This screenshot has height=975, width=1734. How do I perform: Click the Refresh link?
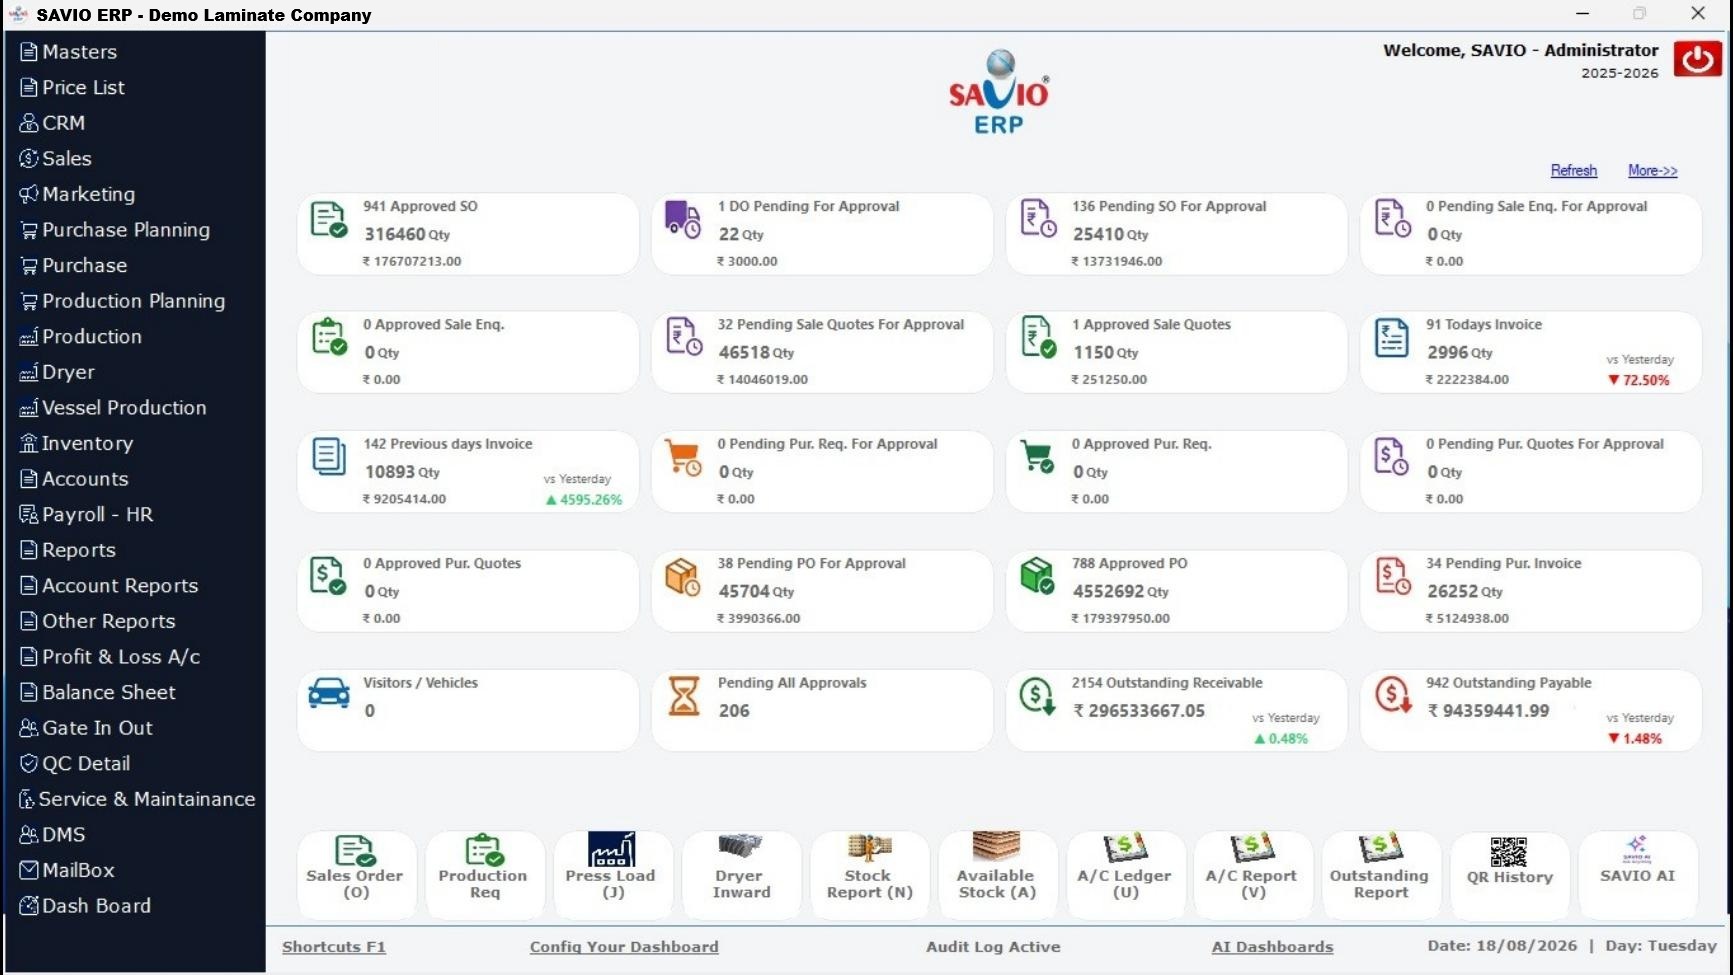pyautogui.click(x=1573, y=171)
